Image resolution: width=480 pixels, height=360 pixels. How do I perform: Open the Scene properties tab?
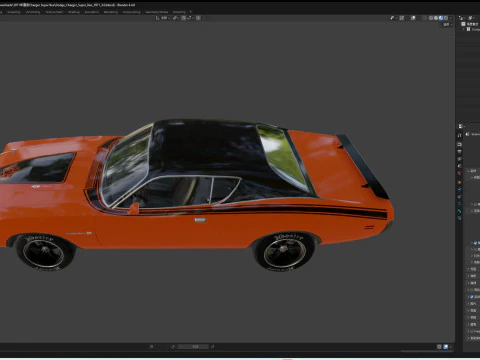[x=459, y=165]
